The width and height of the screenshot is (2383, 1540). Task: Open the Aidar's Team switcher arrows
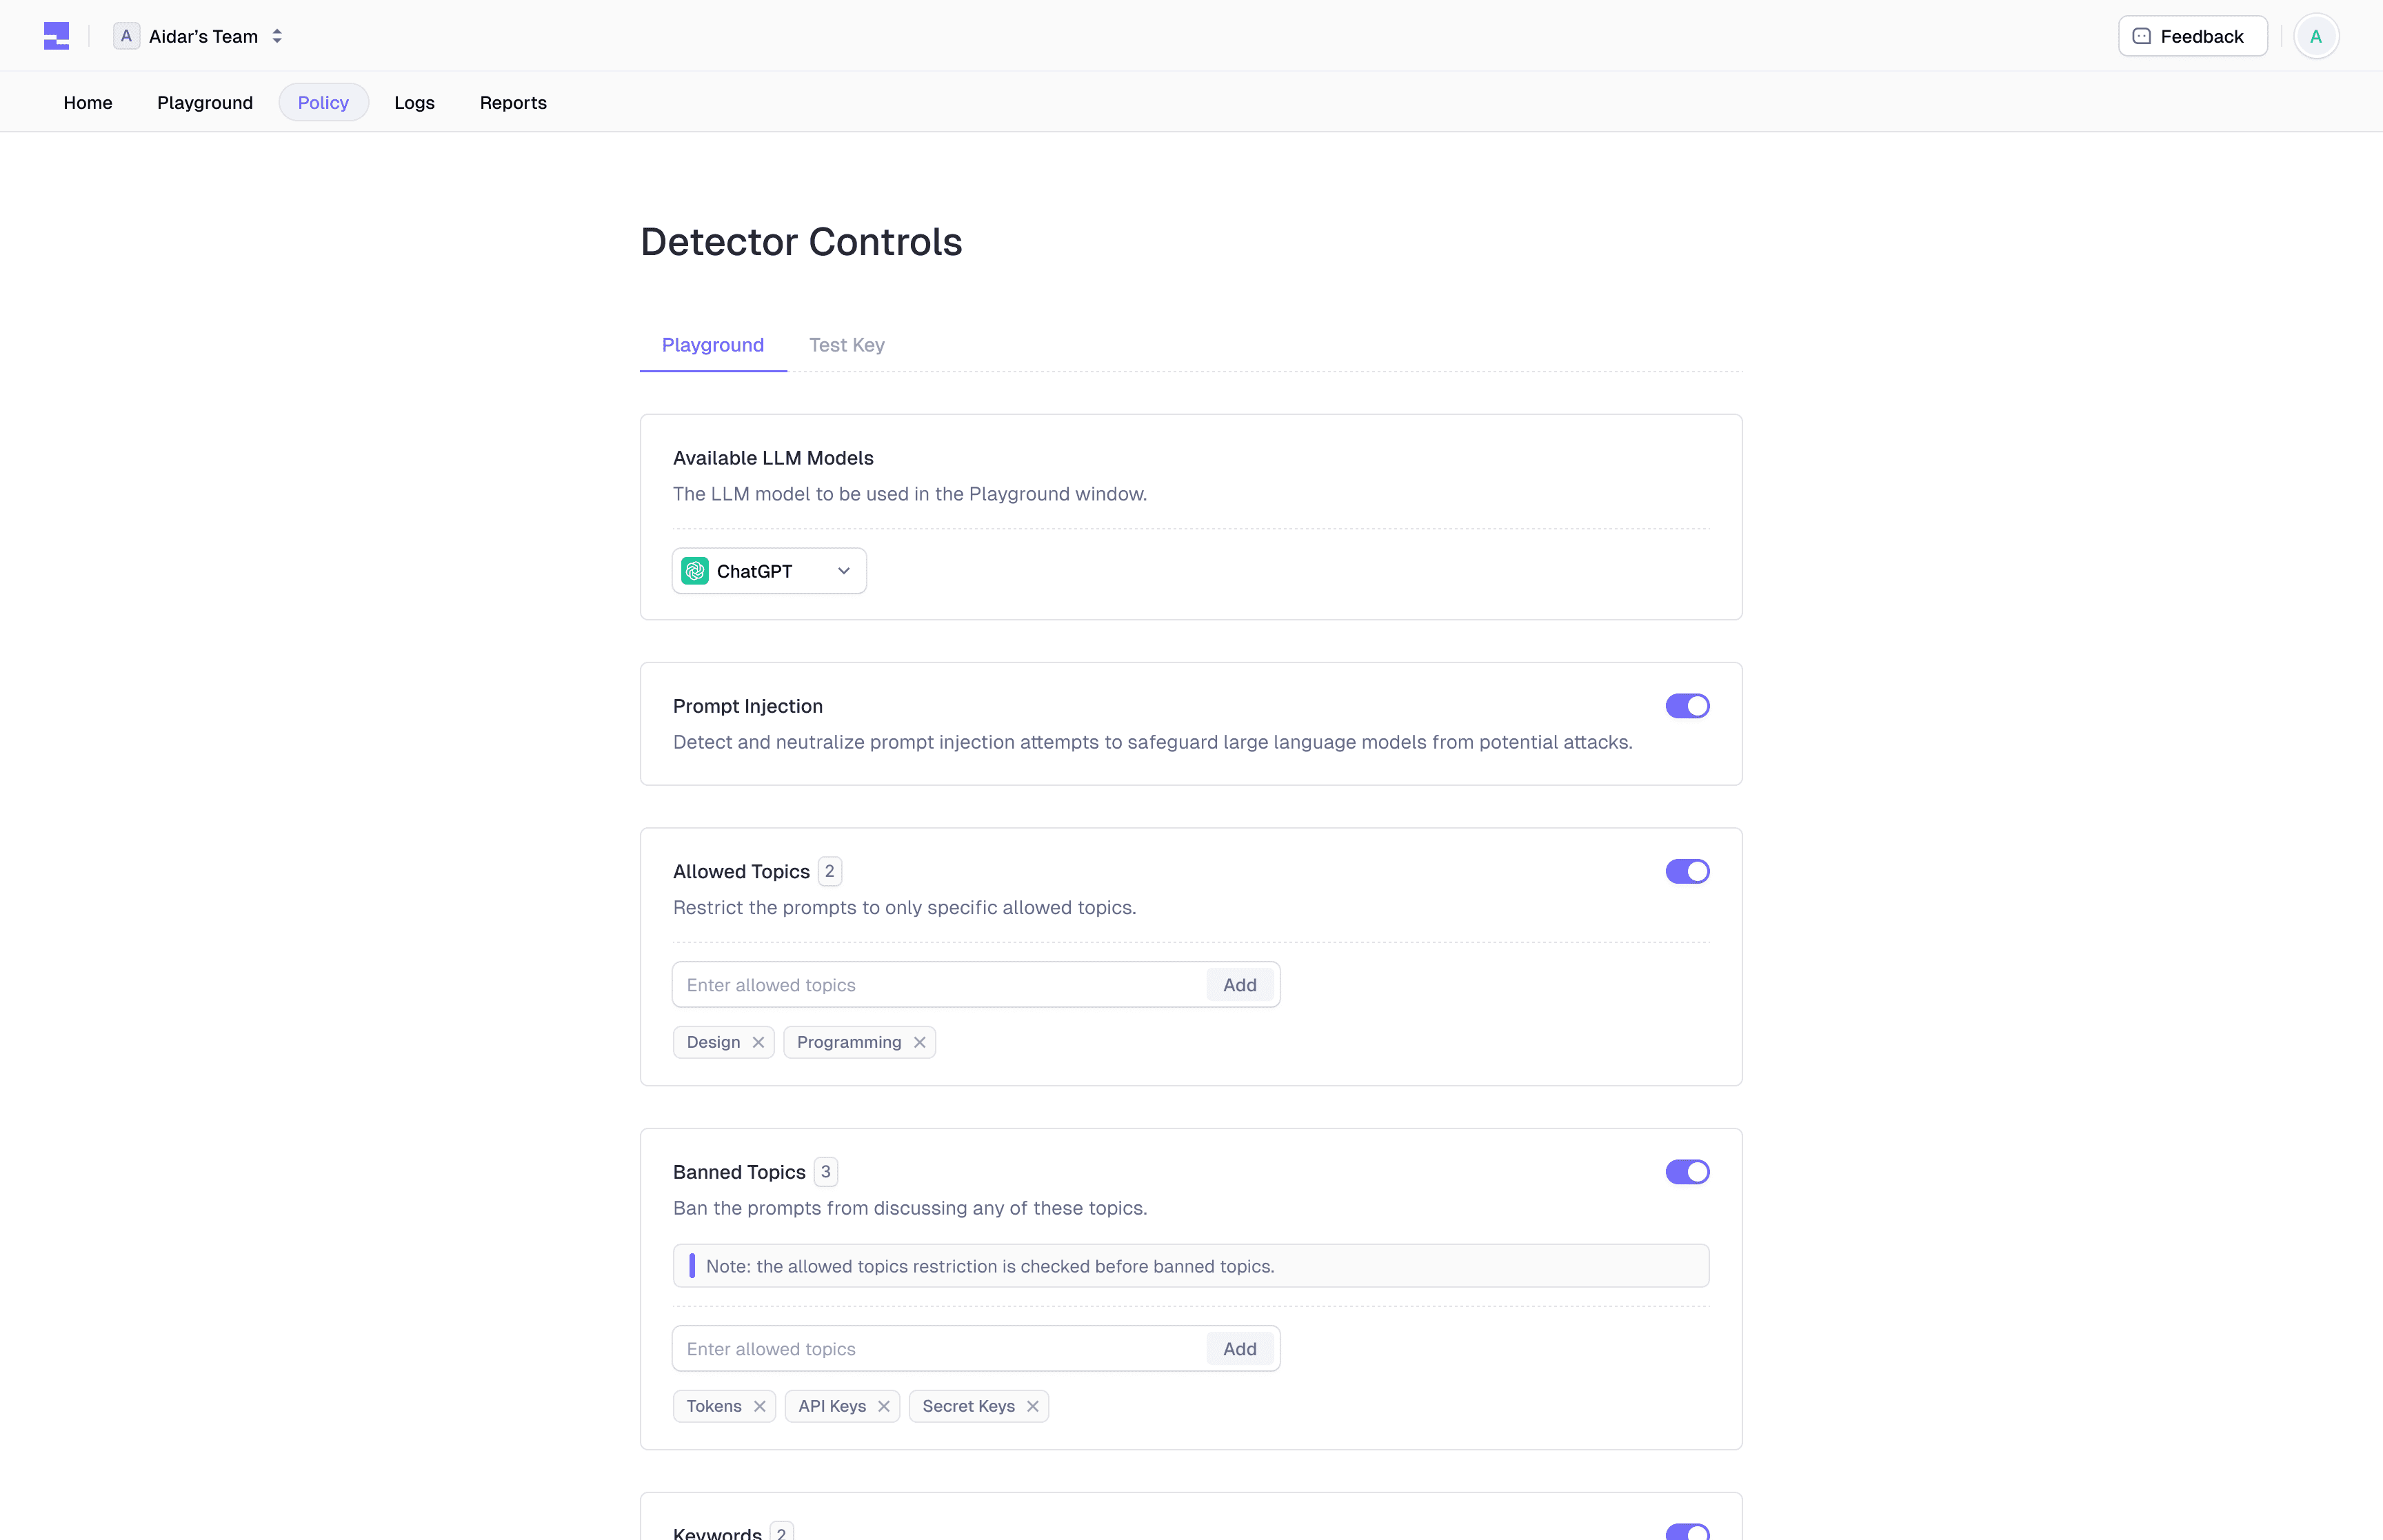pos(277,36)
